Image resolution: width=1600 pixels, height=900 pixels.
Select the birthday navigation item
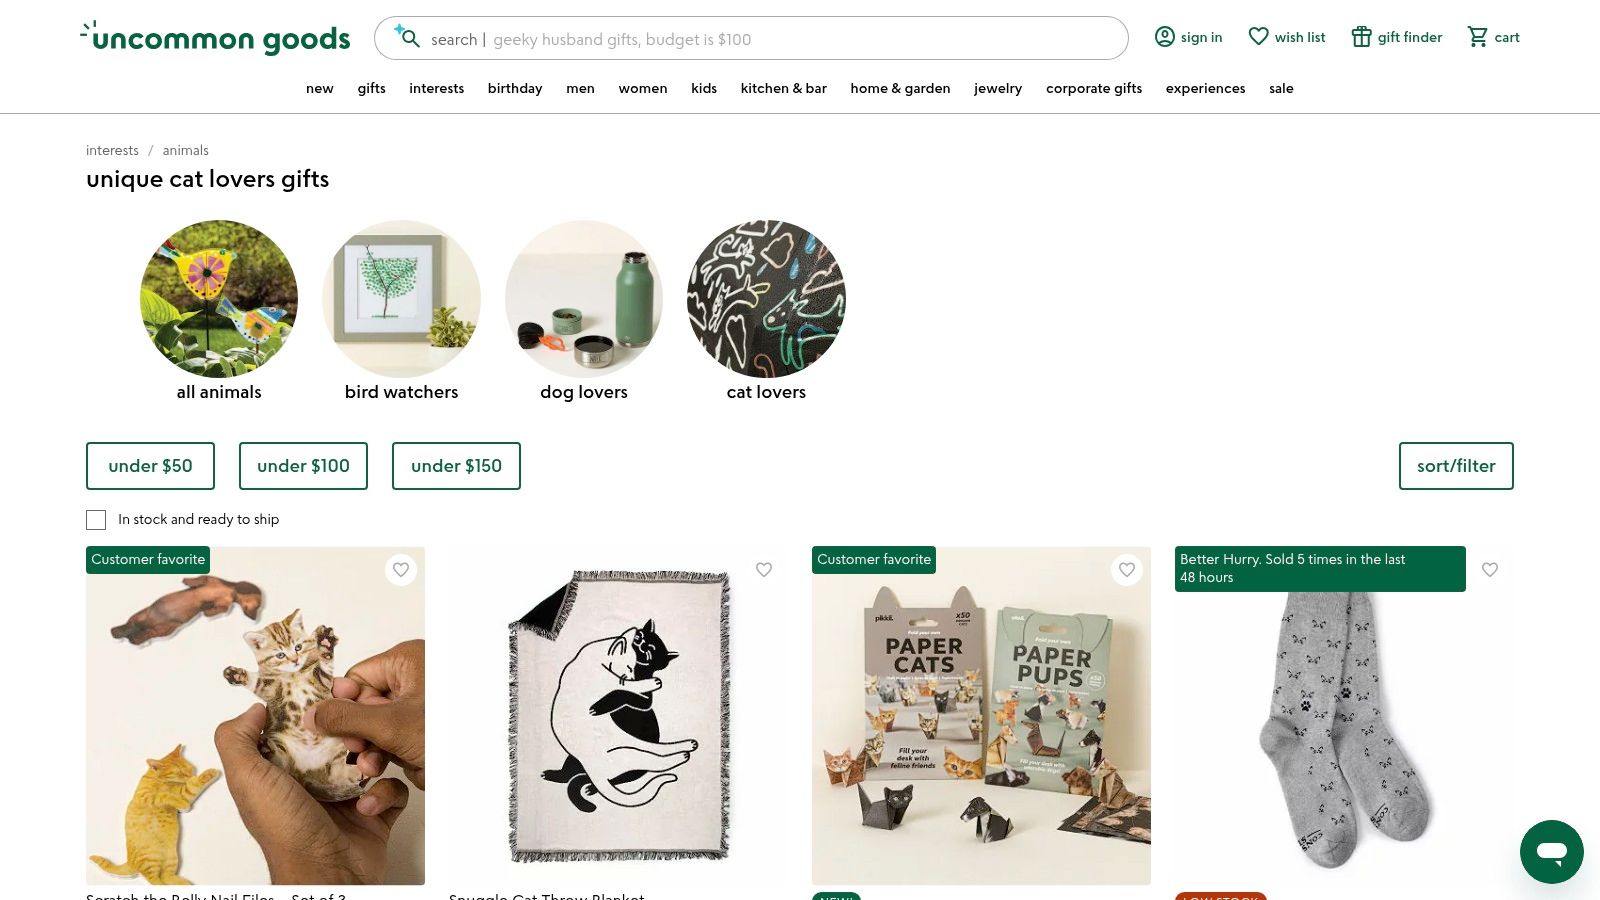[x=515, y=88]
